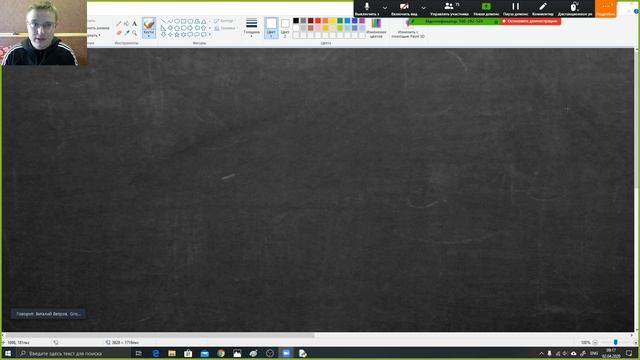The image size is (640, 360).
Task: Click the horizontal canvas scrollbar
Action: 159,335
